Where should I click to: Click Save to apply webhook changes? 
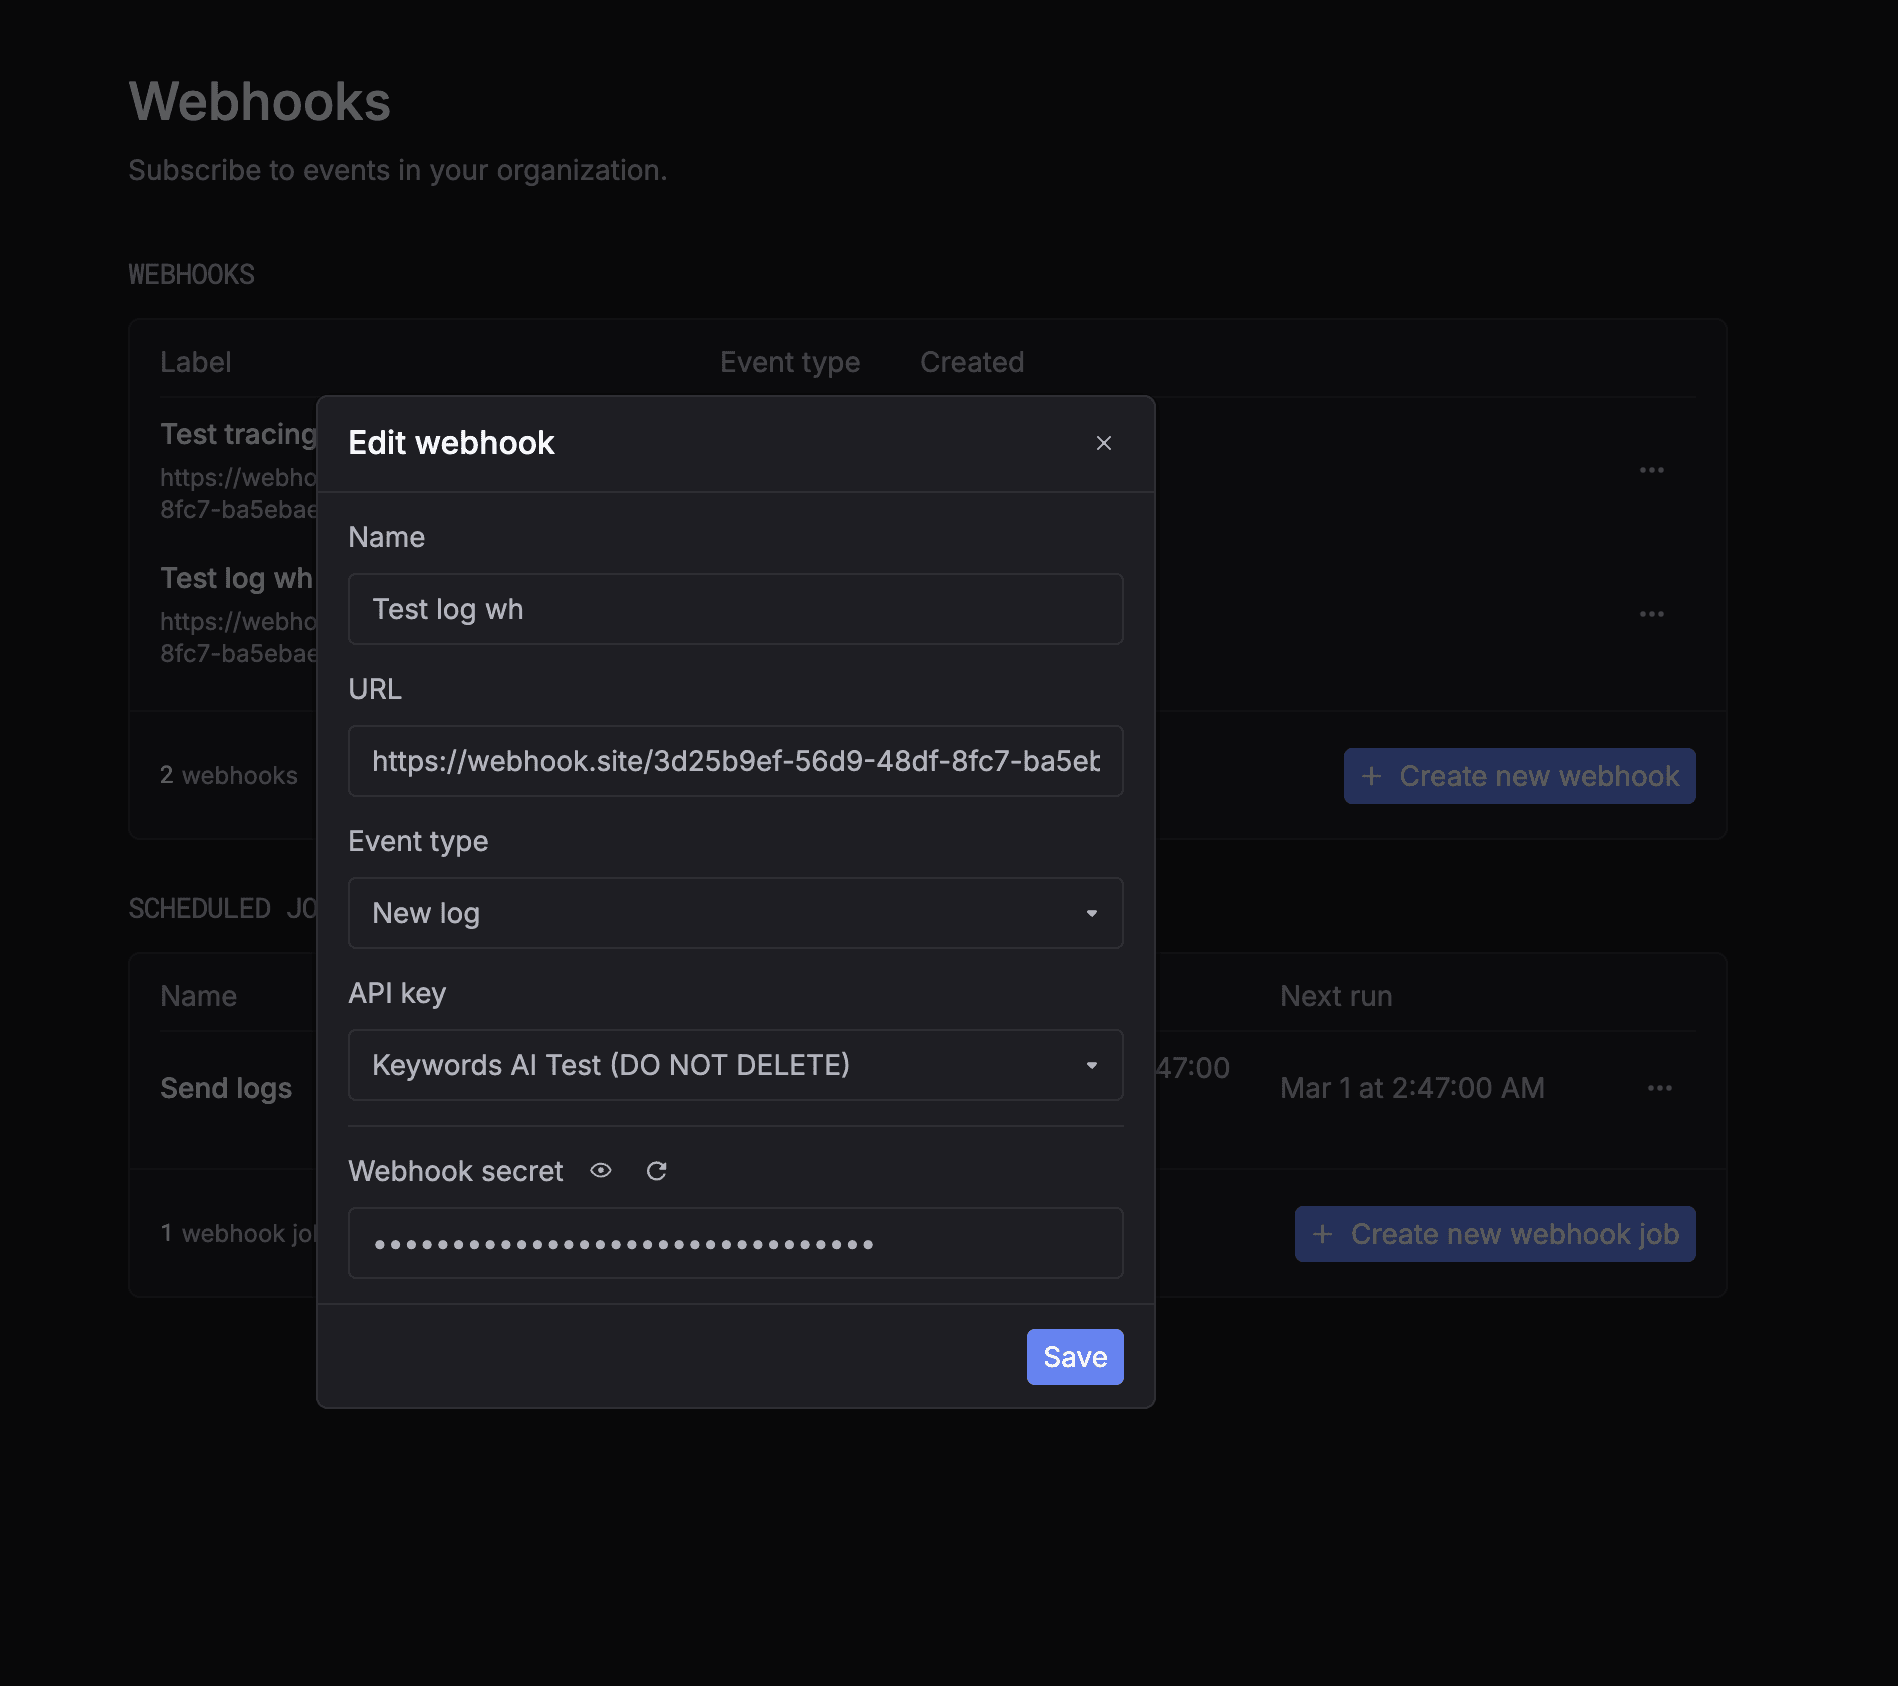point(1074,1357)
